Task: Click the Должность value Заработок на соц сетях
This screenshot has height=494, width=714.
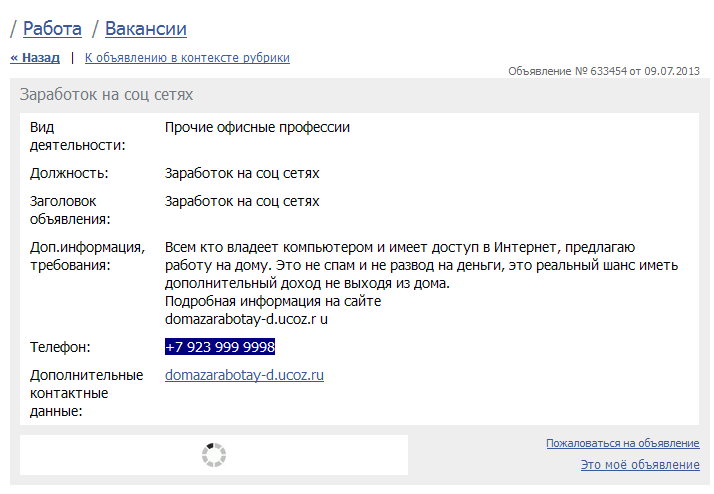Action: point(242,173)
